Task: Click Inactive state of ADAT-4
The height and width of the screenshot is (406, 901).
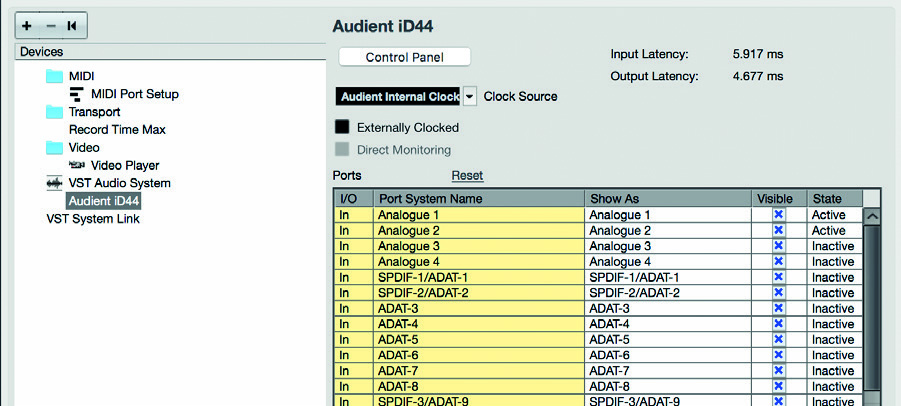Action: (x=833, y=324)
